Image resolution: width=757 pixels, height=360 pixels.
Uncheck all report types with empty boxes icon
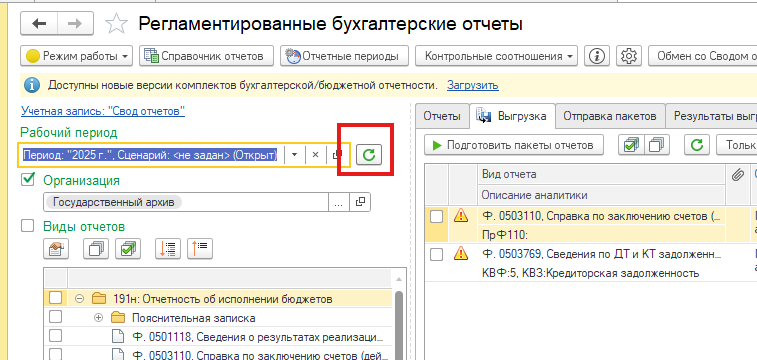click(96, 249)
